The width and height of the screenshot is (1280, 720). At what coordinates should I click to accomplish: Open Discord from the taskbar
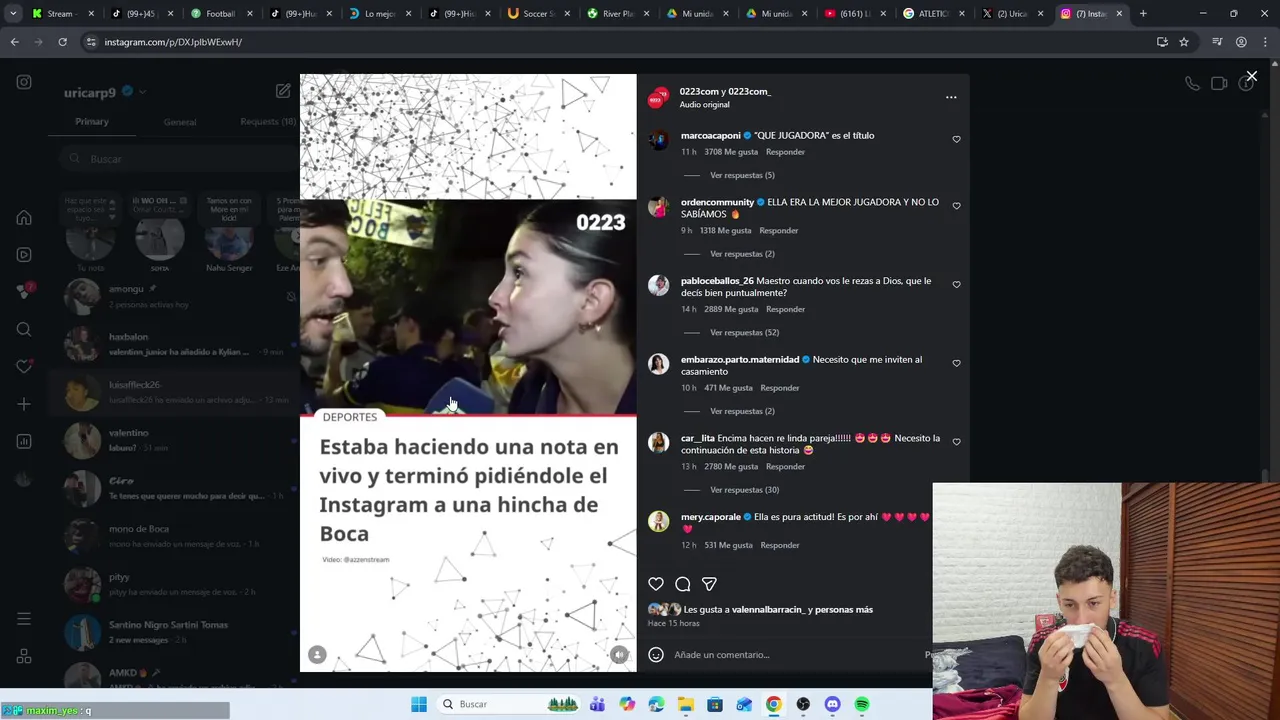click(832, 704)
